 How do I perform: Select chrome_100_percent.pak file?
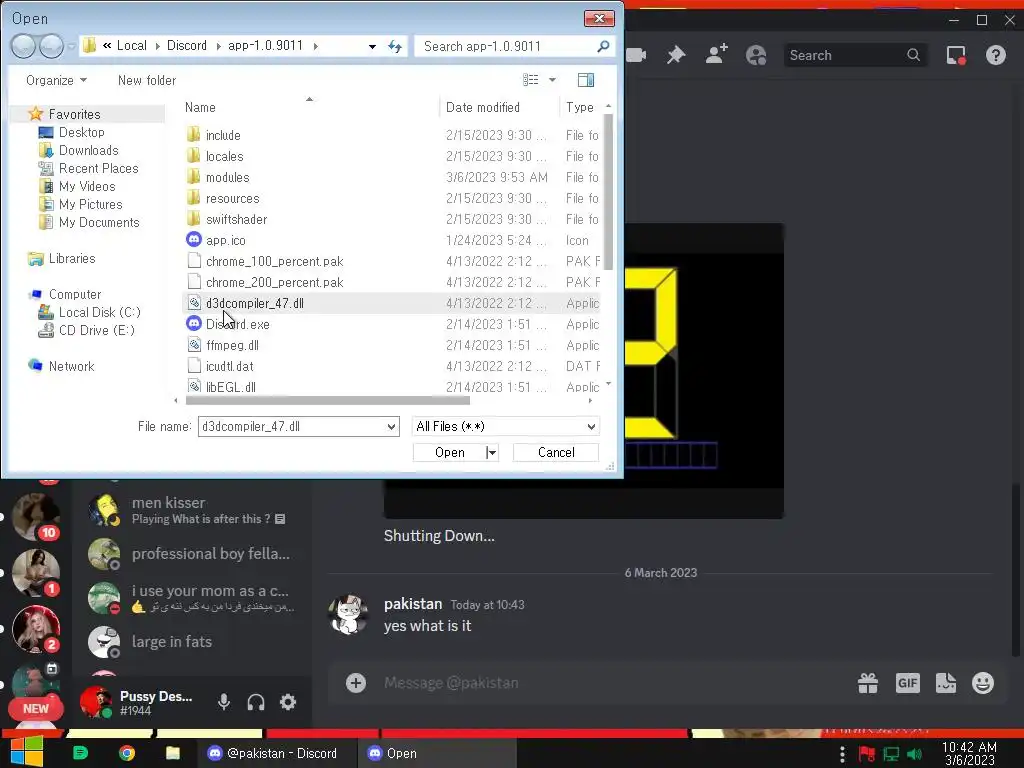392,261
